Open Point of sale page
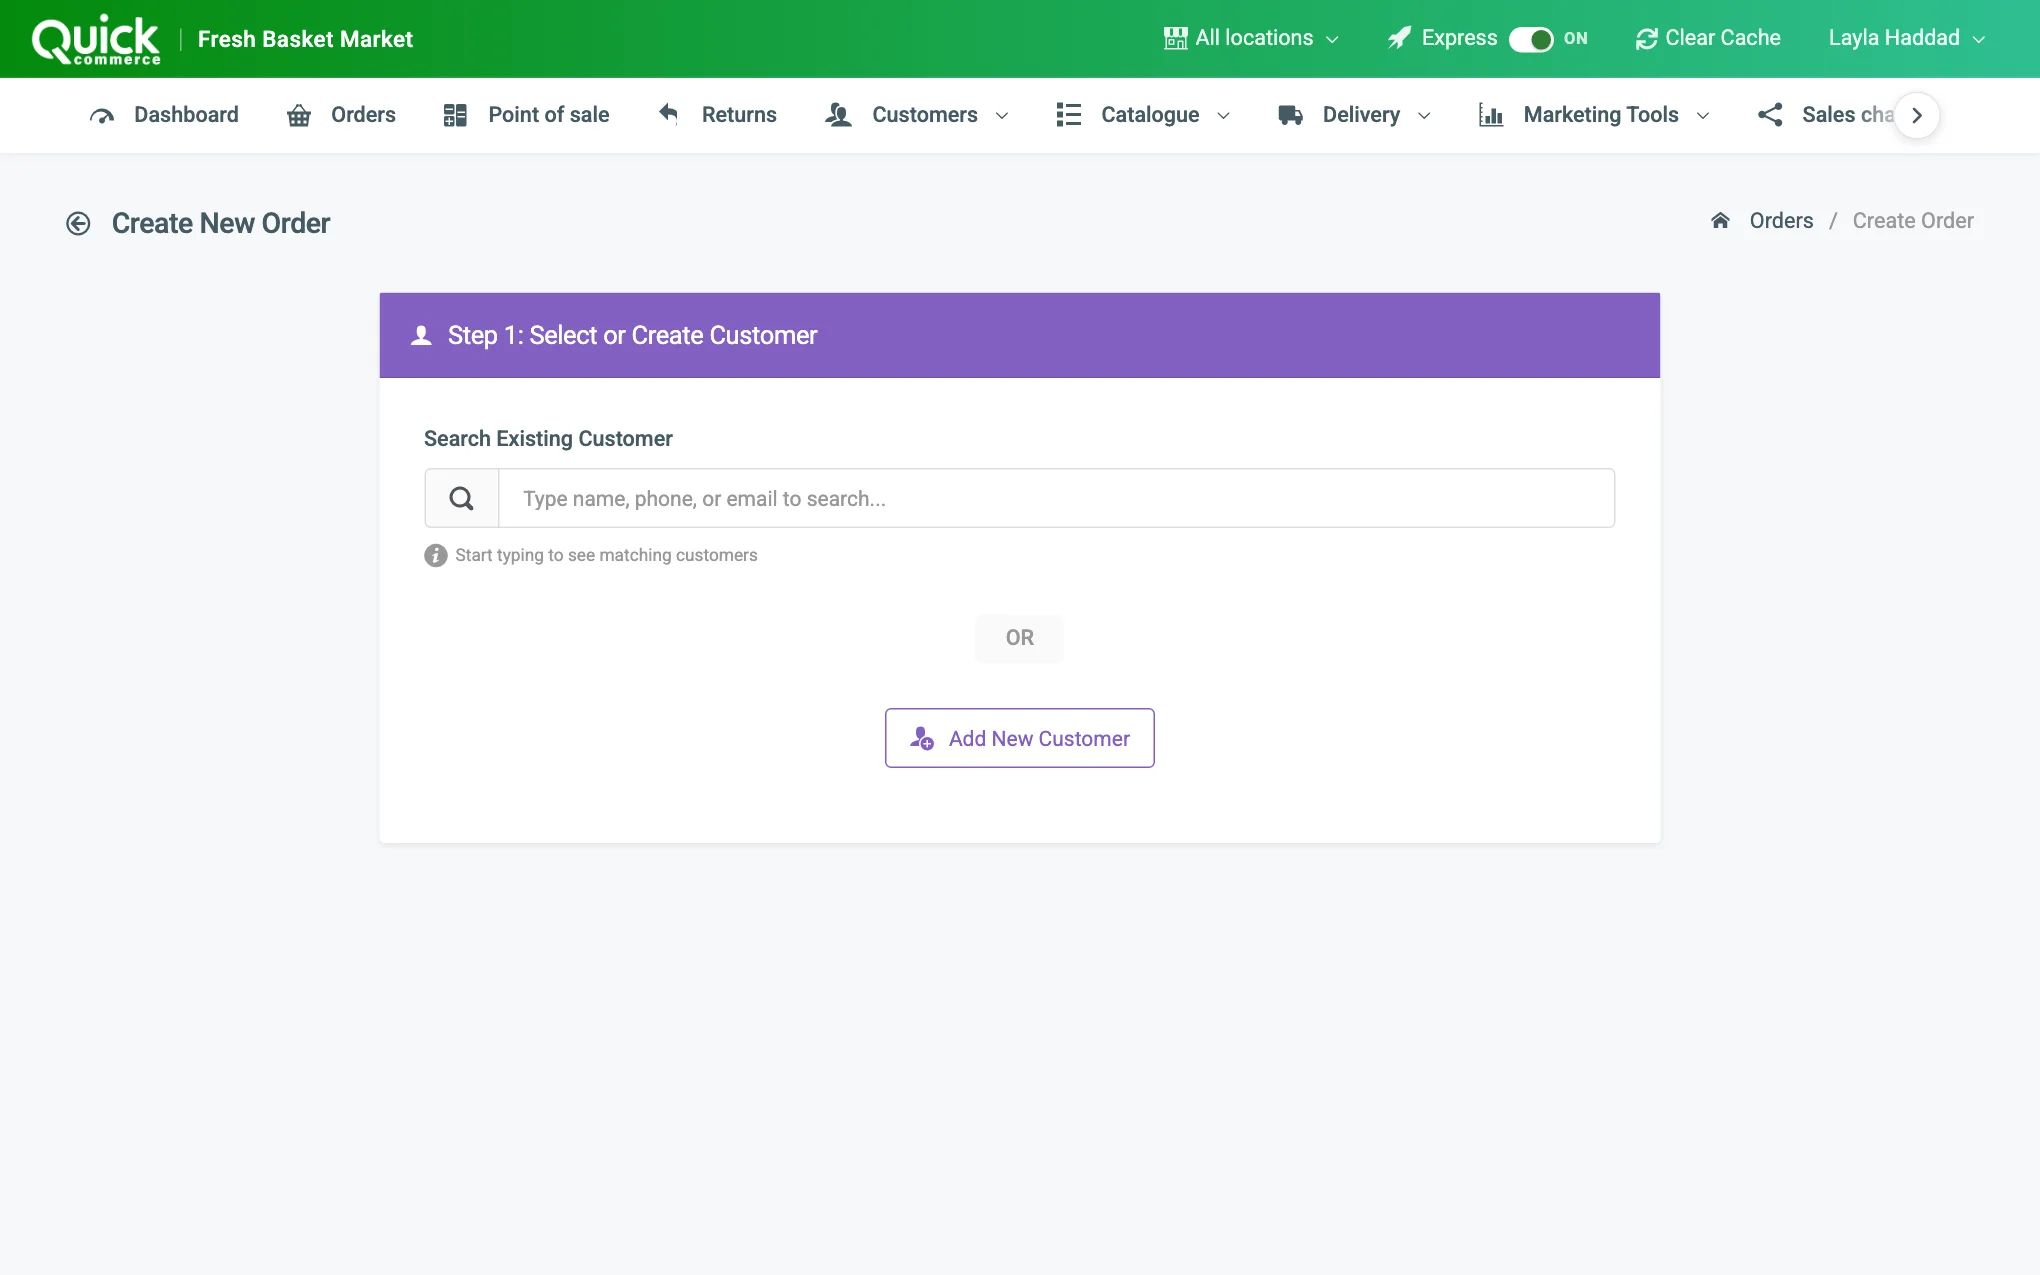This screenshot has width=2040, height=1275. click(x=526, y=115)
